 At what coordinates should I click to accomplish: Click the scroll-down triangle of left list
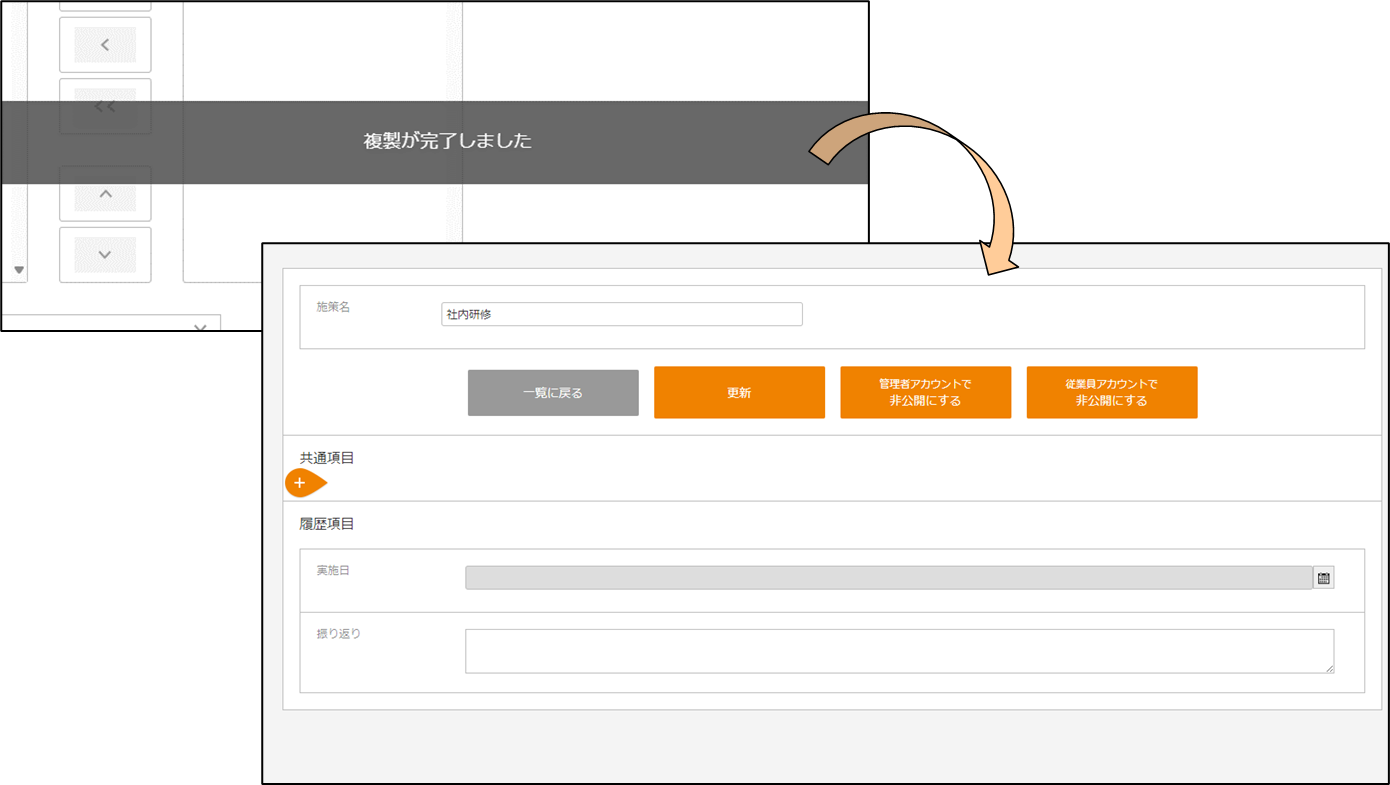pos(18,269)
